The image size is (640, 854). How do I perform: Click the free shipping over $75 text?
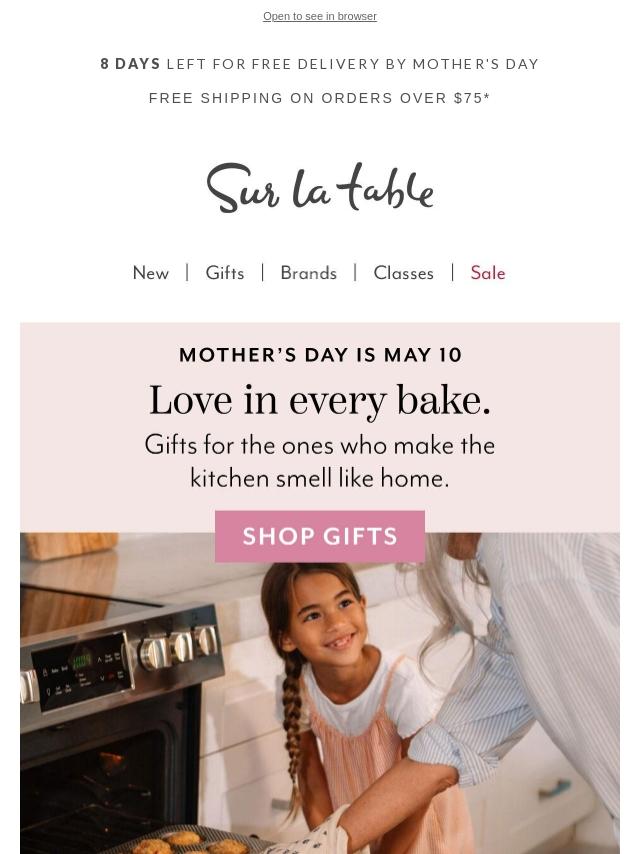[320, 98]
